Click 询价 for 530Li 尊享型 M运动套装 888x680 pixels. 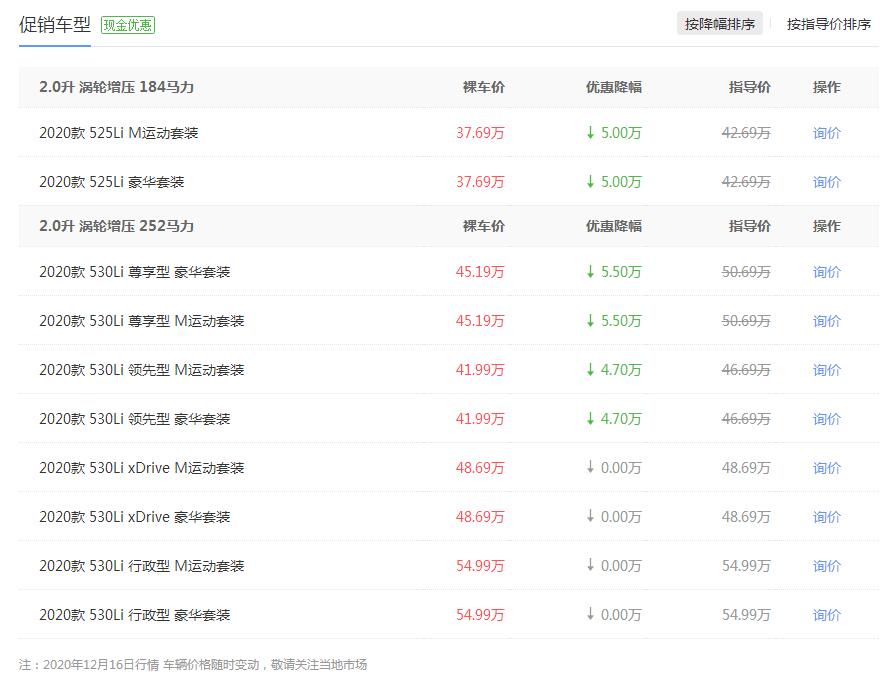(826, 321)
